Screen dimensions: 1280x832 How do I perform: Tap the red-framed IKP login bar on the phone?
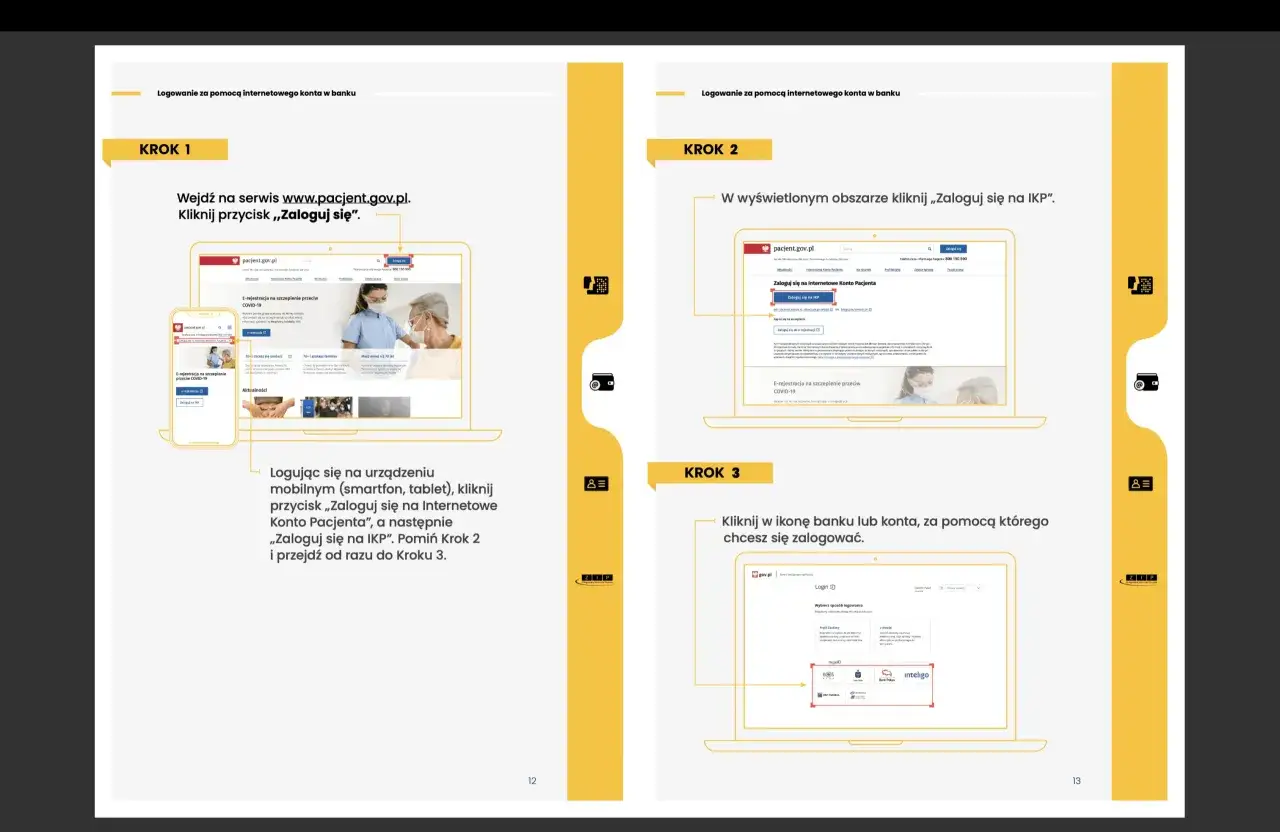[x=204, y=340]
